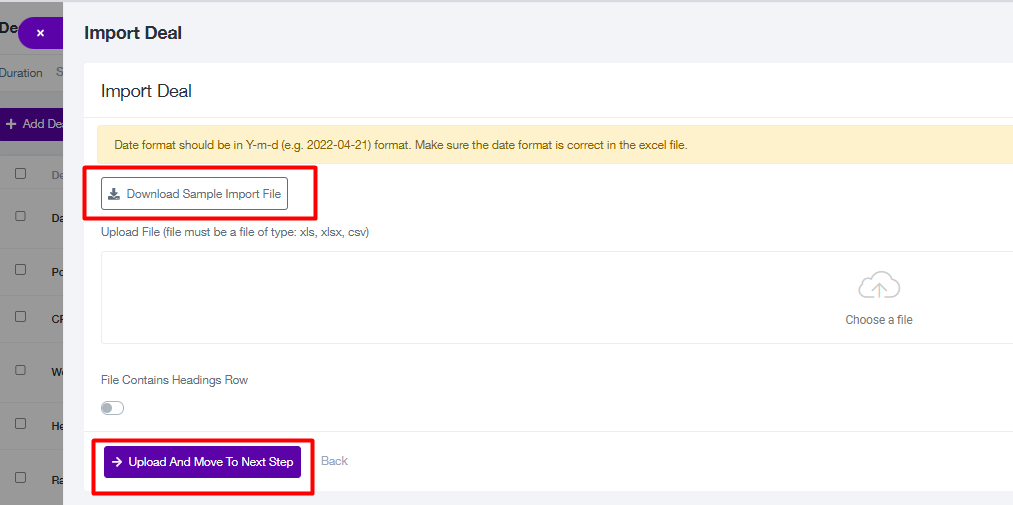Check the checkbox in the 'Po' row
1013x505 pixels.
coord(21,269)
